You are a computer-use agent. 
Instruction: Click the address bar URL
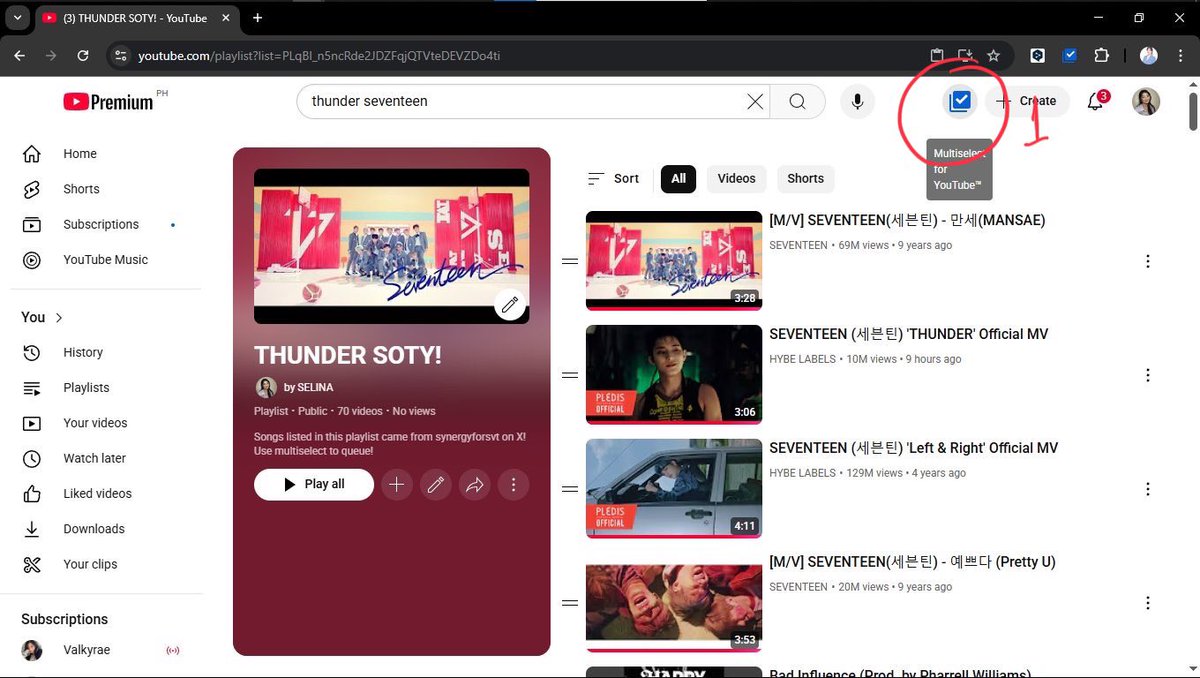coord(319,56)
